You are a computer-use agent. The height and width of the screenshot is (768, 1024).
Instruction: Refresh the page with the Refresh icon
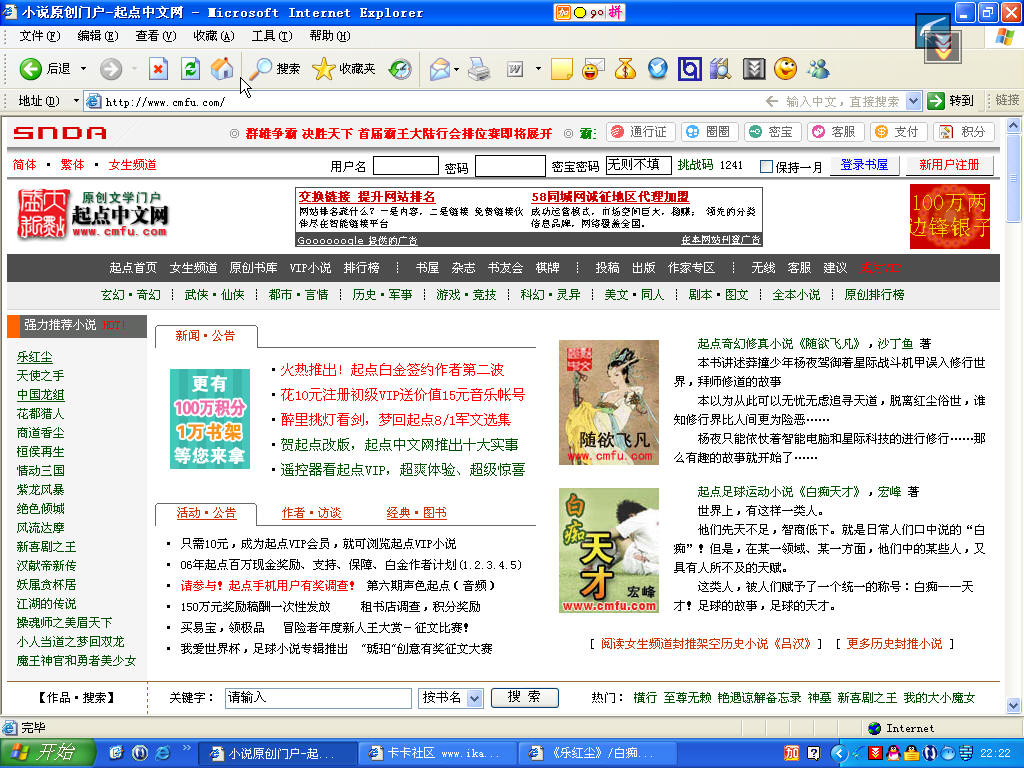pyautogui.click(x=190, y=69)
